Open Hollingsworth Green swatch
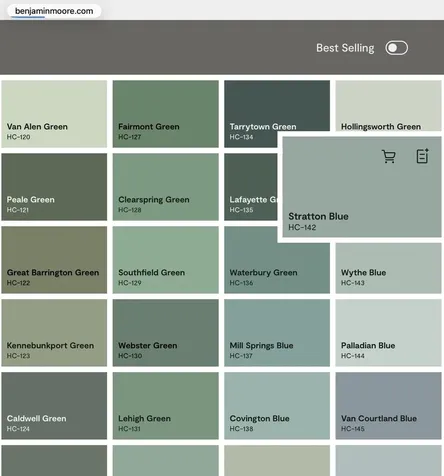This screenshot has height=476, width=444. 388,106
